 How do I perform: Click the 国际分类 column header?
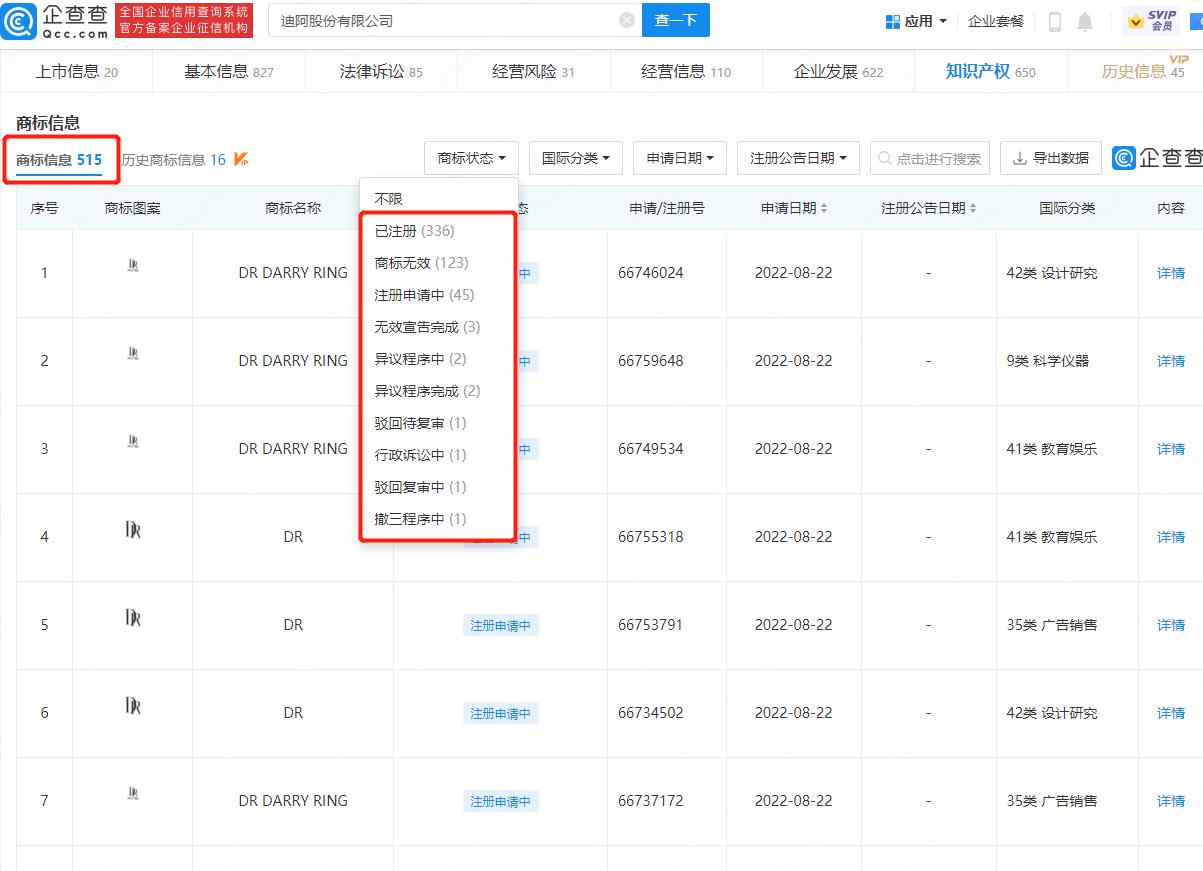tap(1067, 208)
